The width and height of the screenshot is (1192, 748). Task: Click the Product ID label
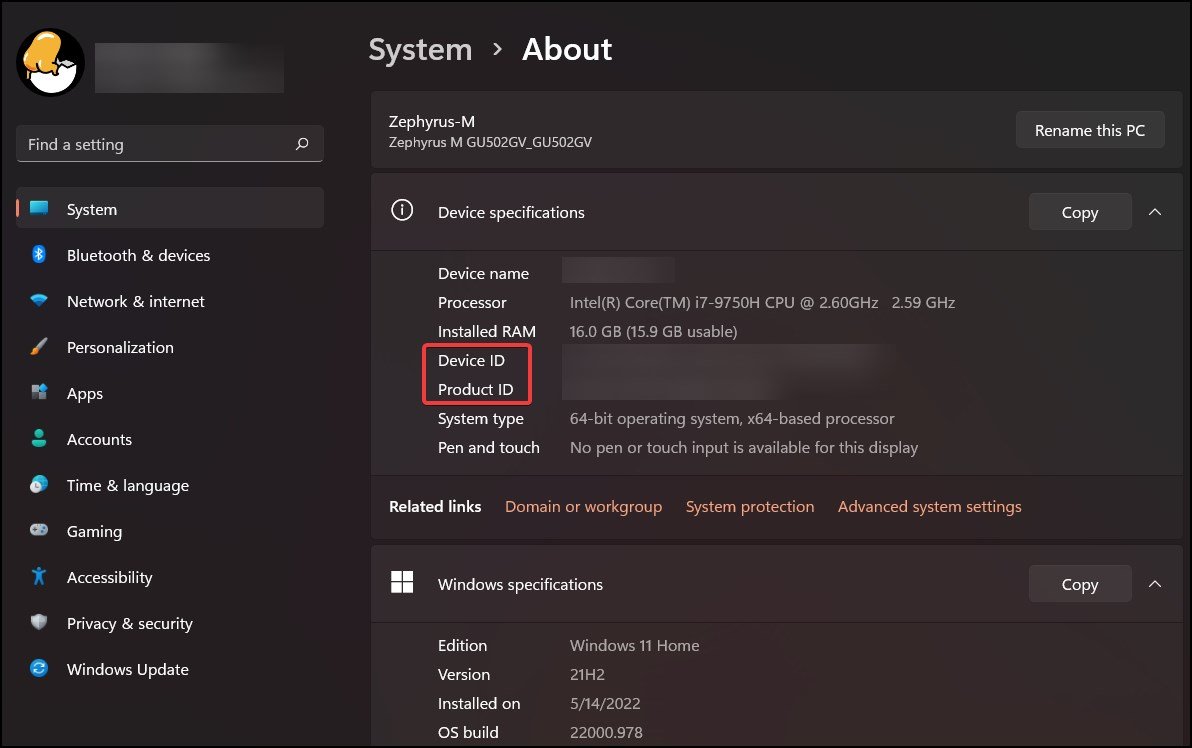(x=475, y=389)
